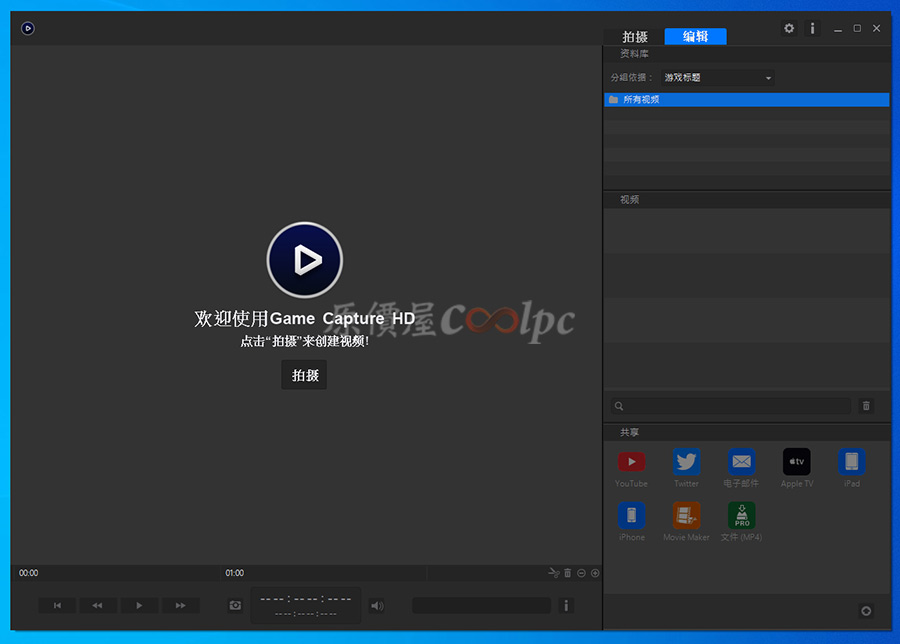Screen dimensions: 900x644
Task: Play the video
Action: (x=139, y=606)
